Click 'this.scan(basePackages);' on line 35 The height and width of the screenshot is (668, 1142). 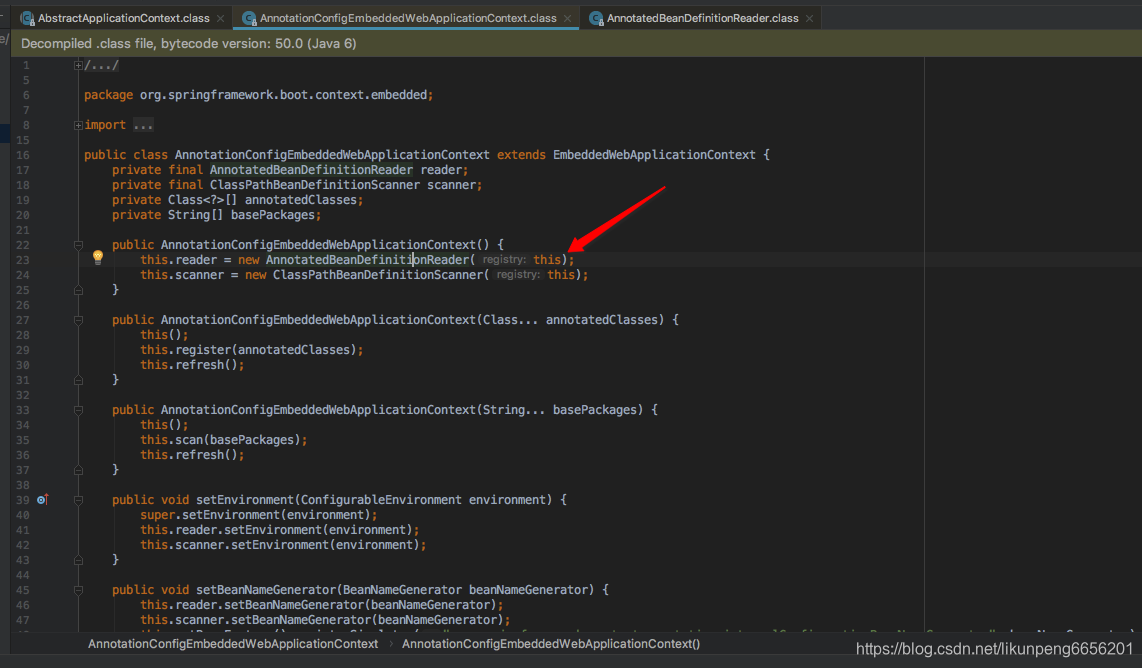224,440
